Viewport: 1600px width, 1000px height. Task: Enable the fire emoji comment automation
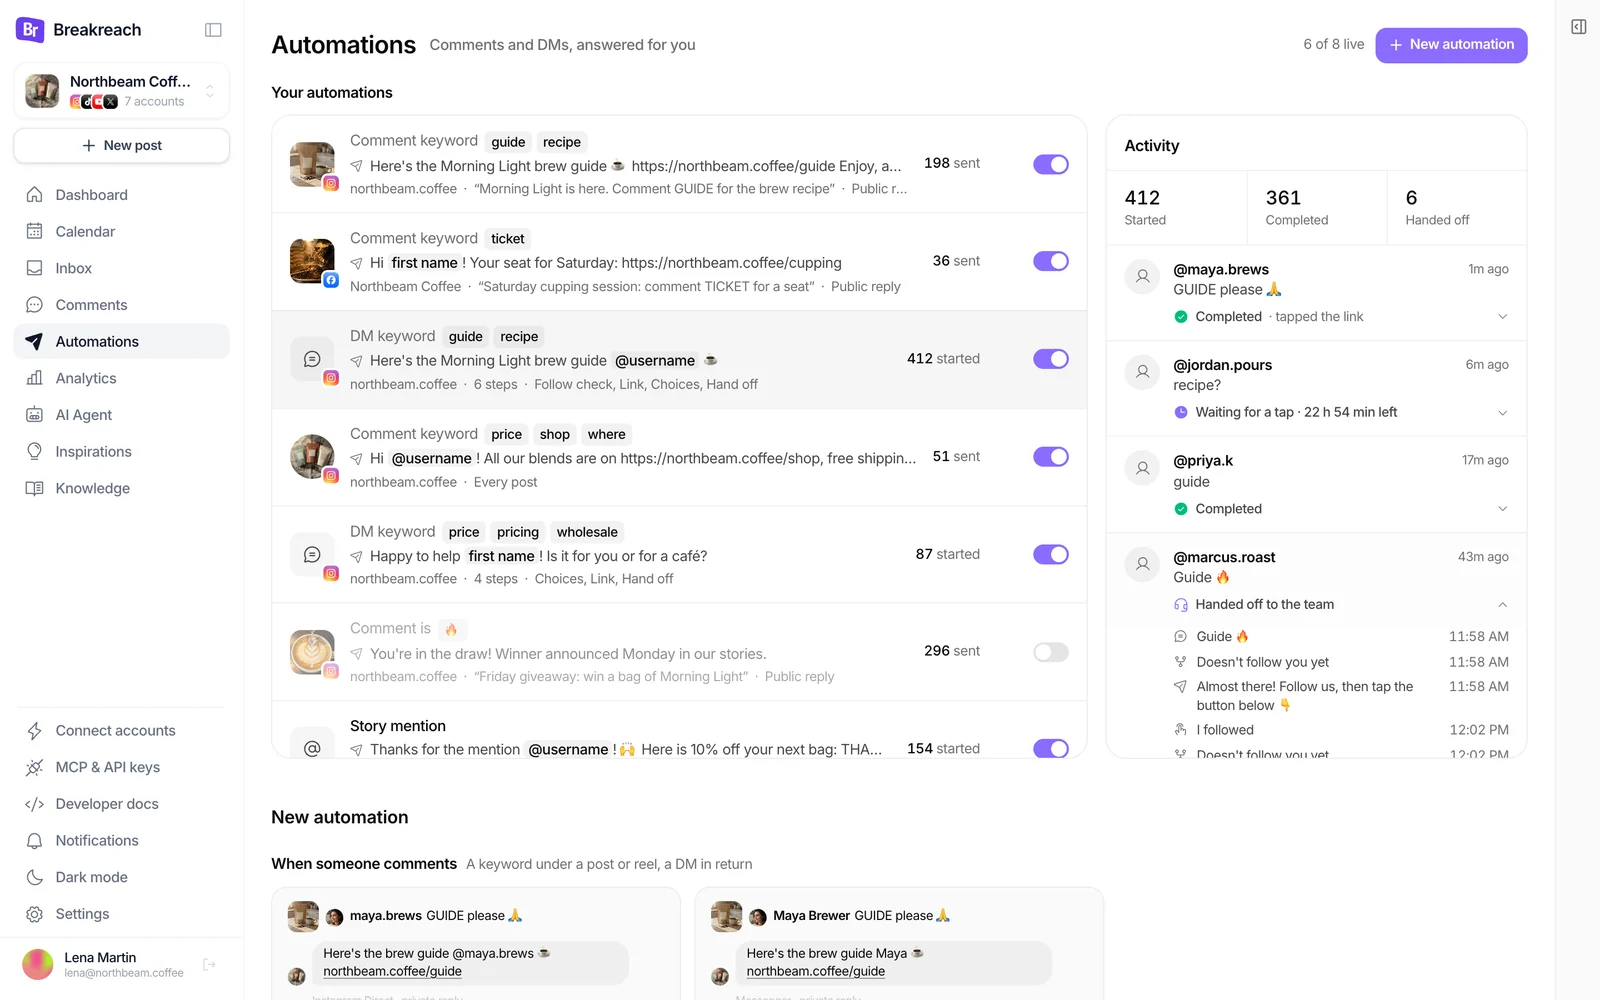(1051, 652)
